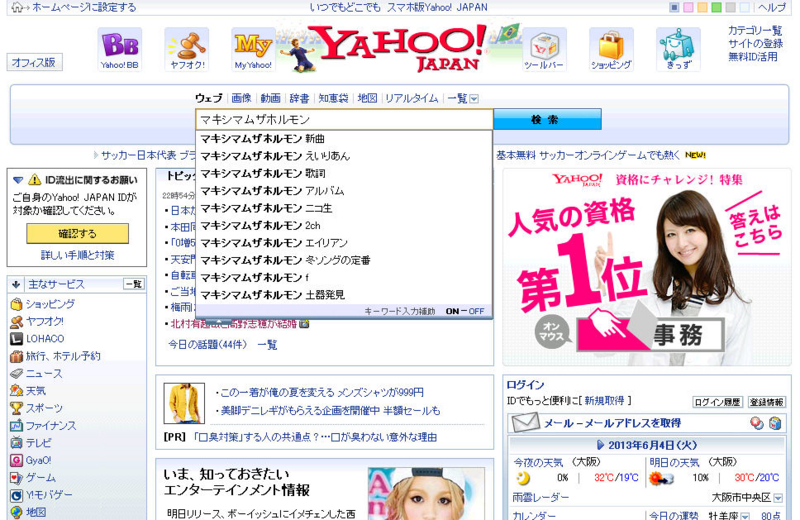Open the きっず robot icon

678,49
